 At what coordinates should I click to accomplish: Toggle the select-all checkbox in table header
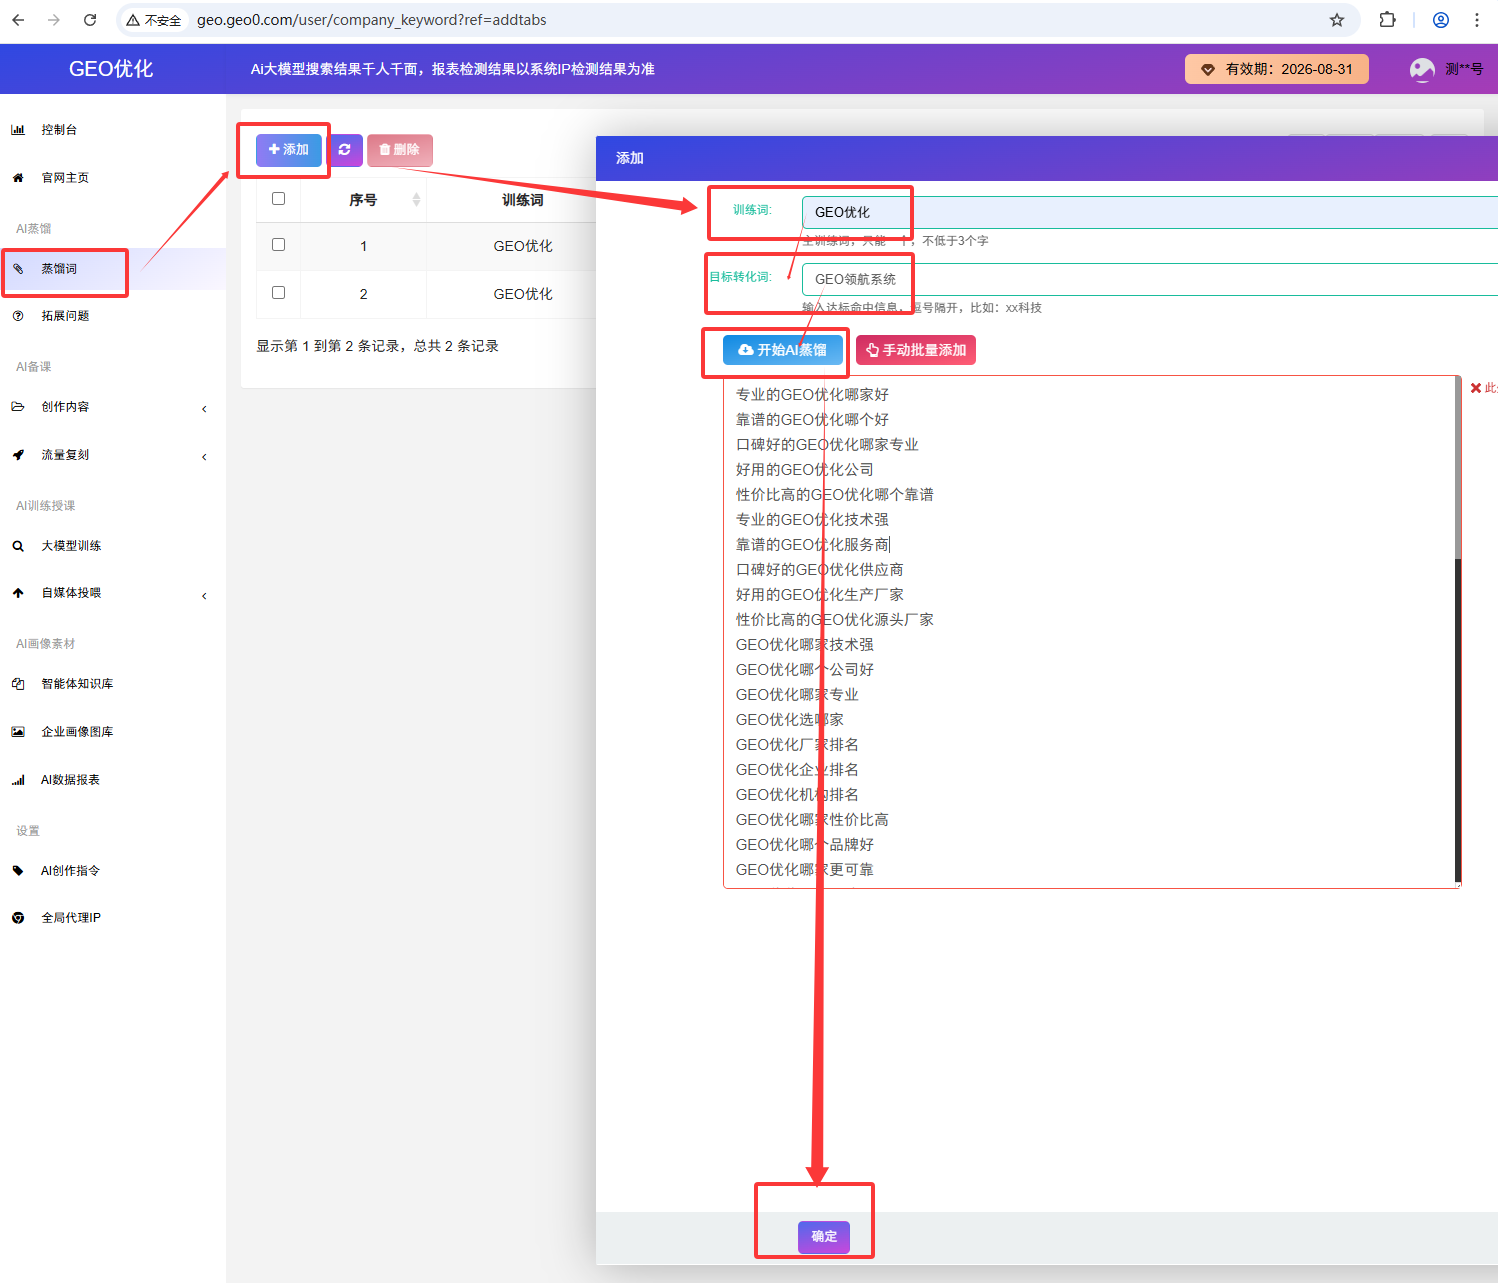click(279, 199)
